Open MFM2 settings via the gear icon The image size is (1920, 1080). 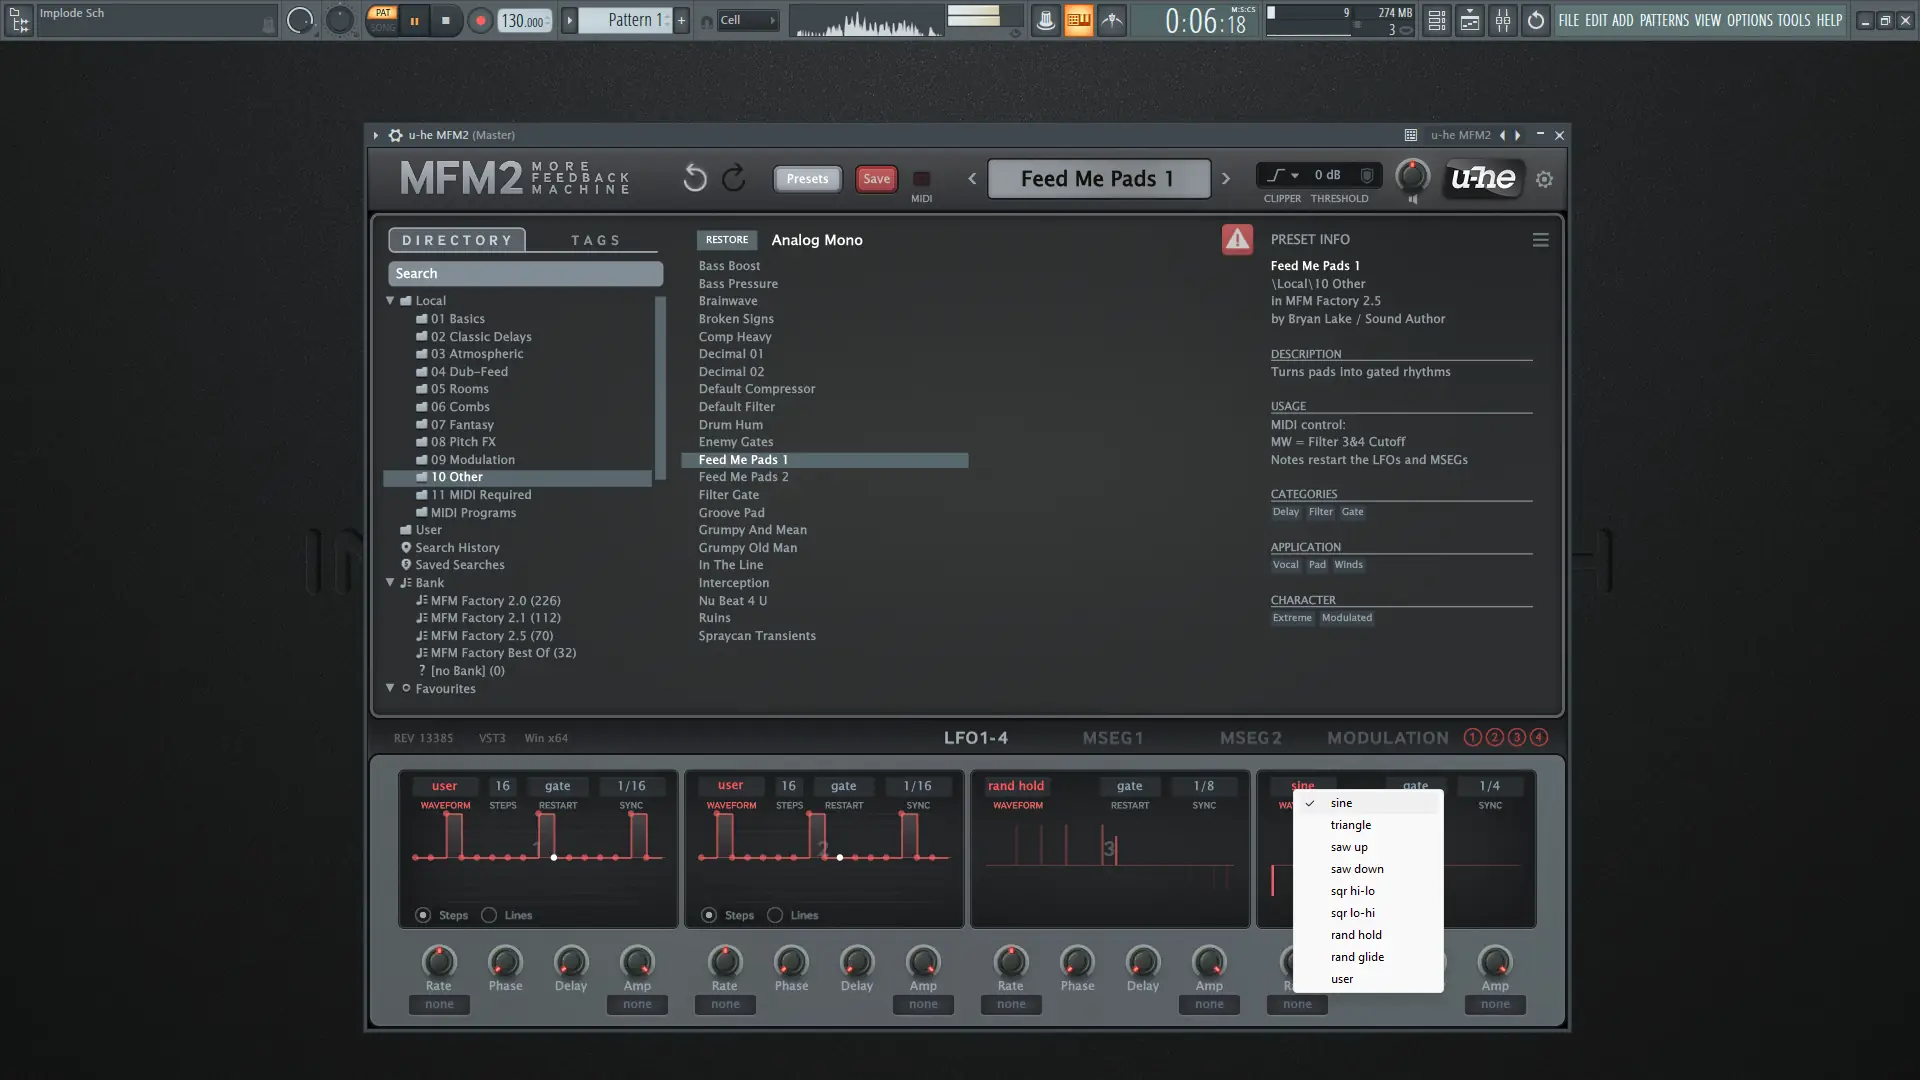point(1544,179)
